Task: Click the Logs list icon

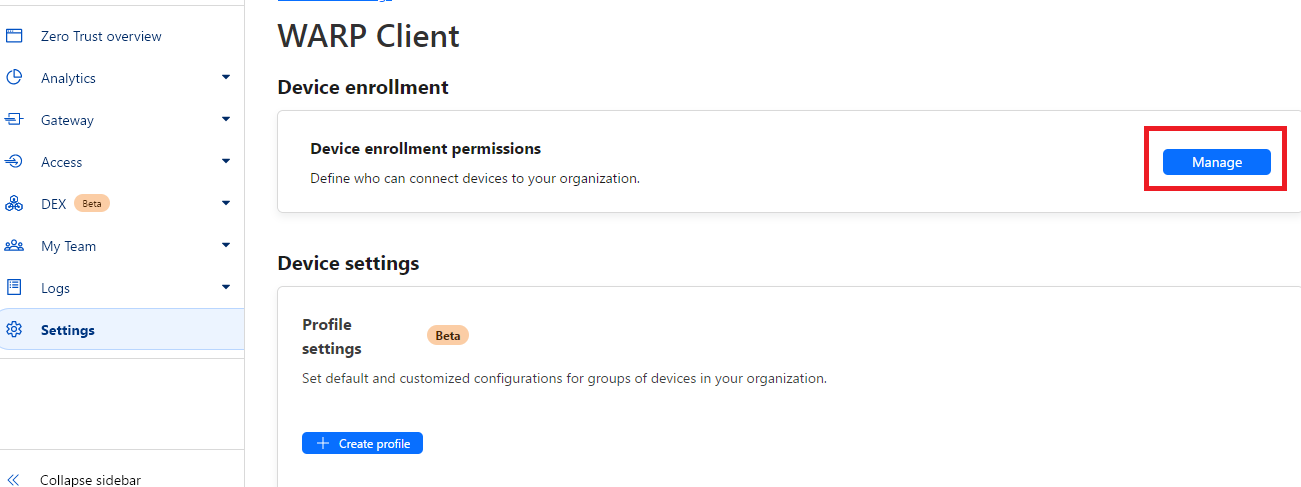Action: click(14, 288)
